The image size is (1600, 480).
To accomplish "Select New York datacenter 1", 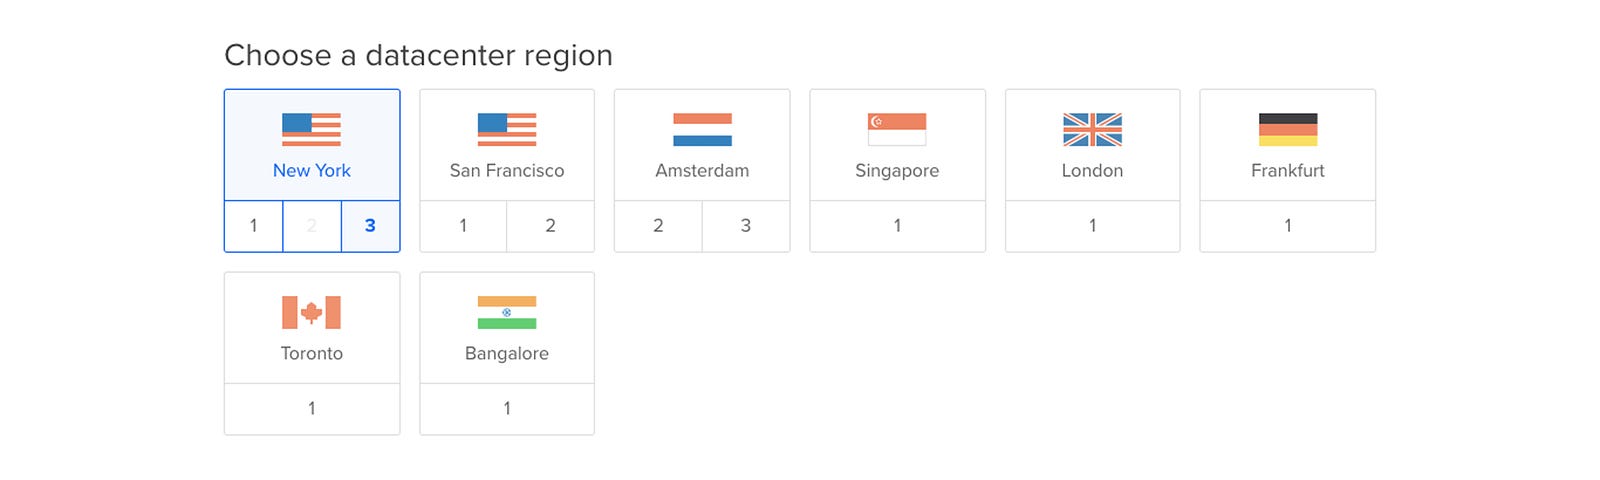I will pos(254,226).
